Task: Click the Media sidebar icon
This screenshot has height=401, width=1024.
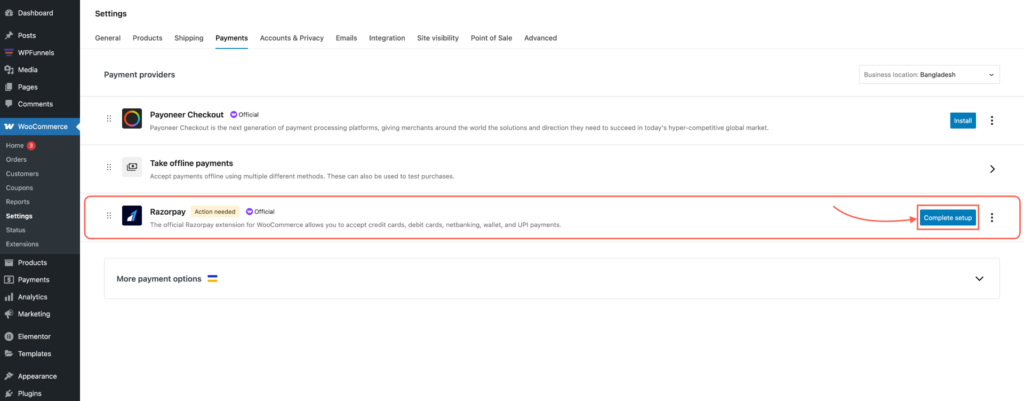Action: click(x=9, y=70)
